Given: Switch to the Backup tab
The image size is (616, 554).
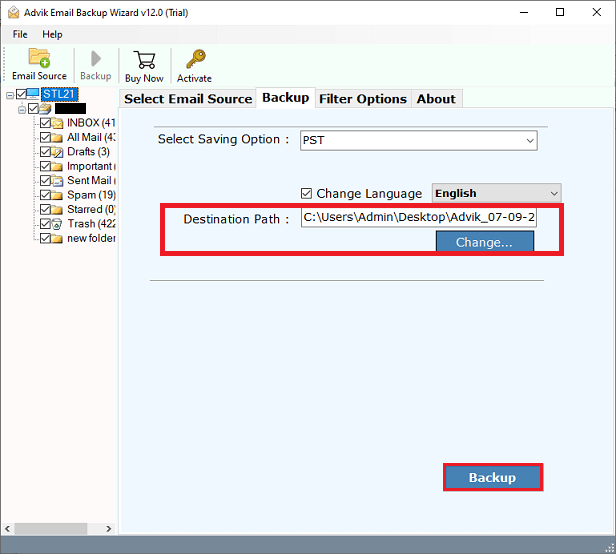Looking at the screenshot, I should (286, 98).
